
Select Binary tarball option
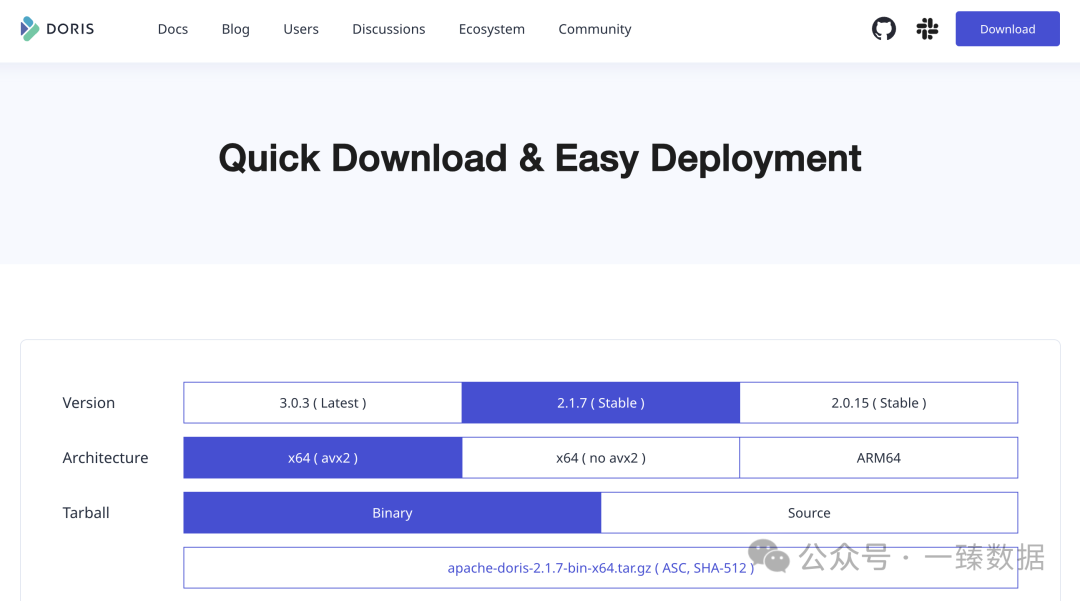(392, 513)
